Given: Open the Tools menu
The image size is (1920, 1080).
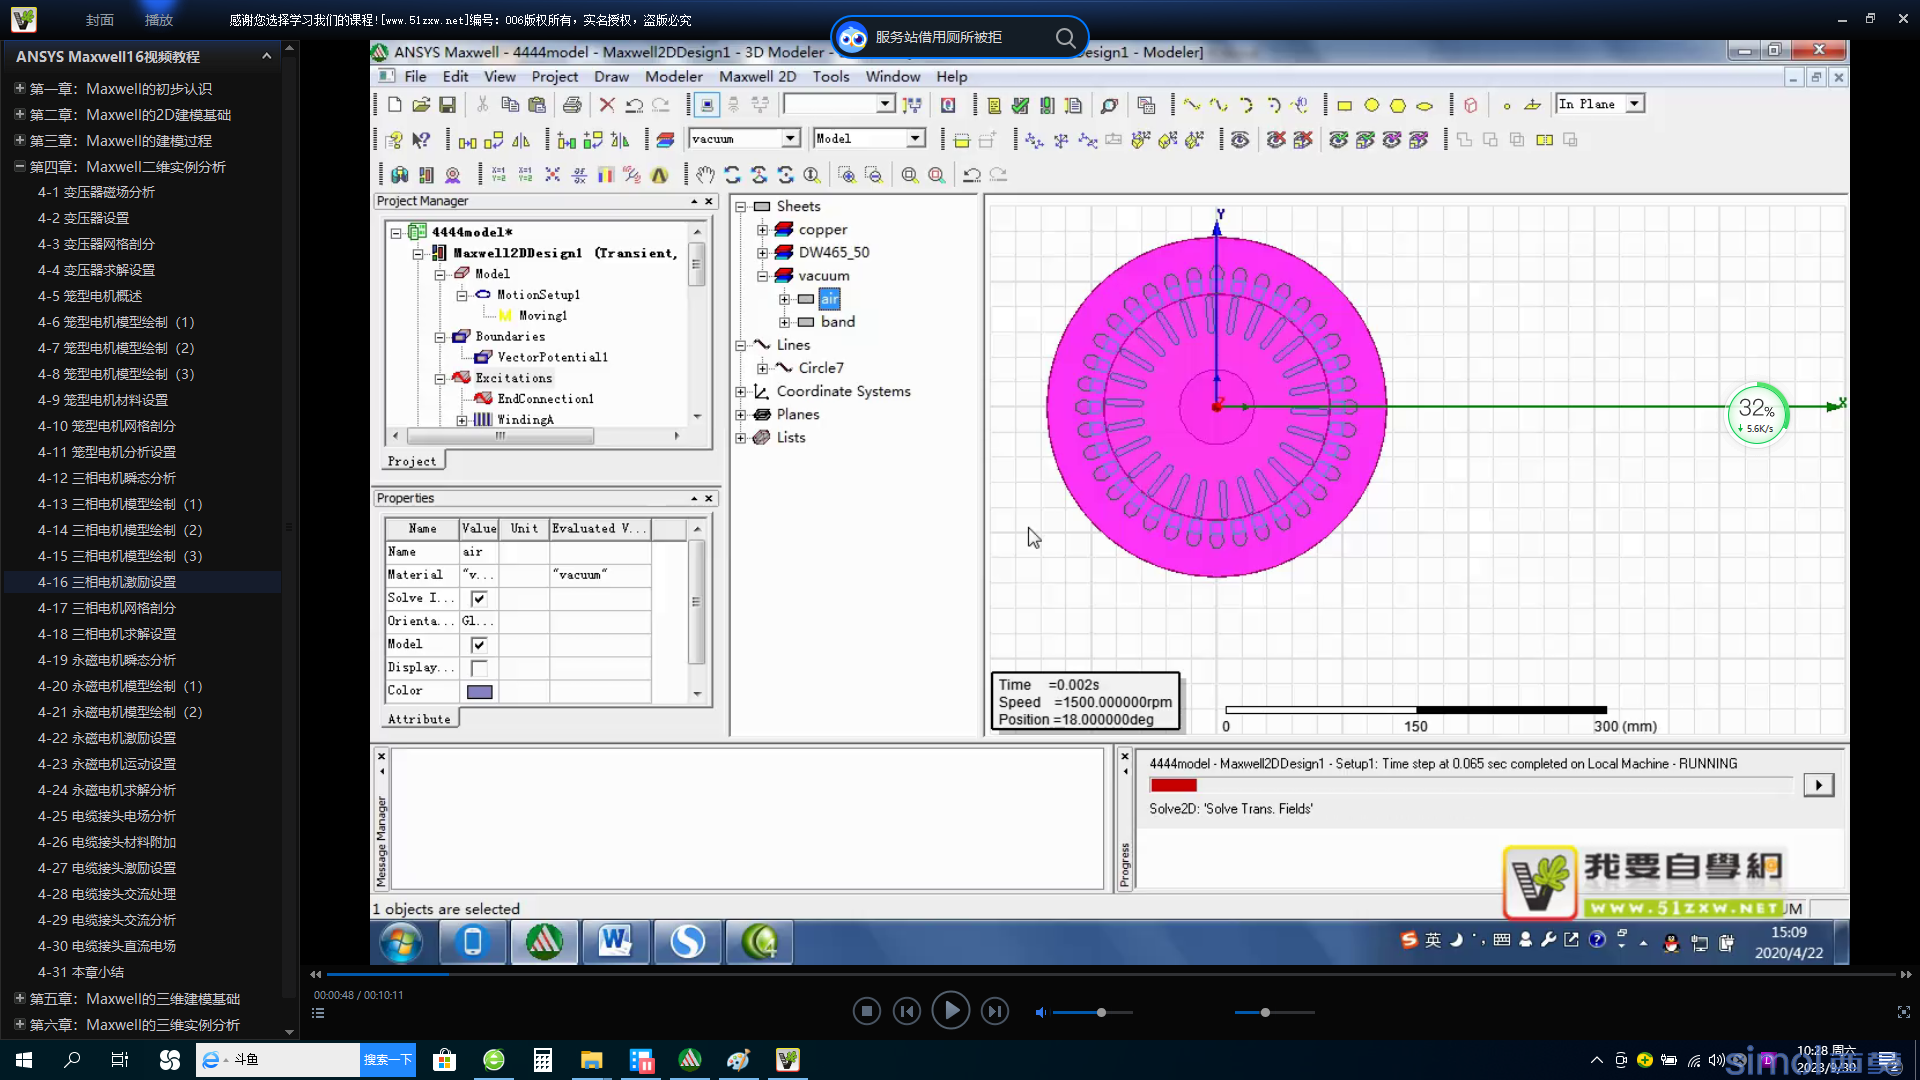Looking at the screenshot, I should (830, 77).
